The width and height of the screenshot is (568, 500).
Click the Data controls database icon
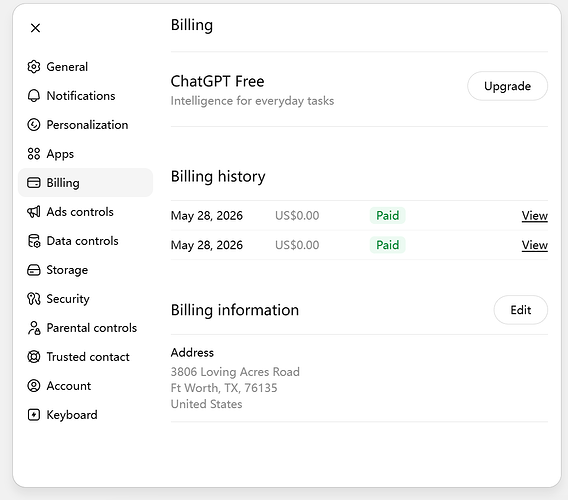tap(34, 241)
